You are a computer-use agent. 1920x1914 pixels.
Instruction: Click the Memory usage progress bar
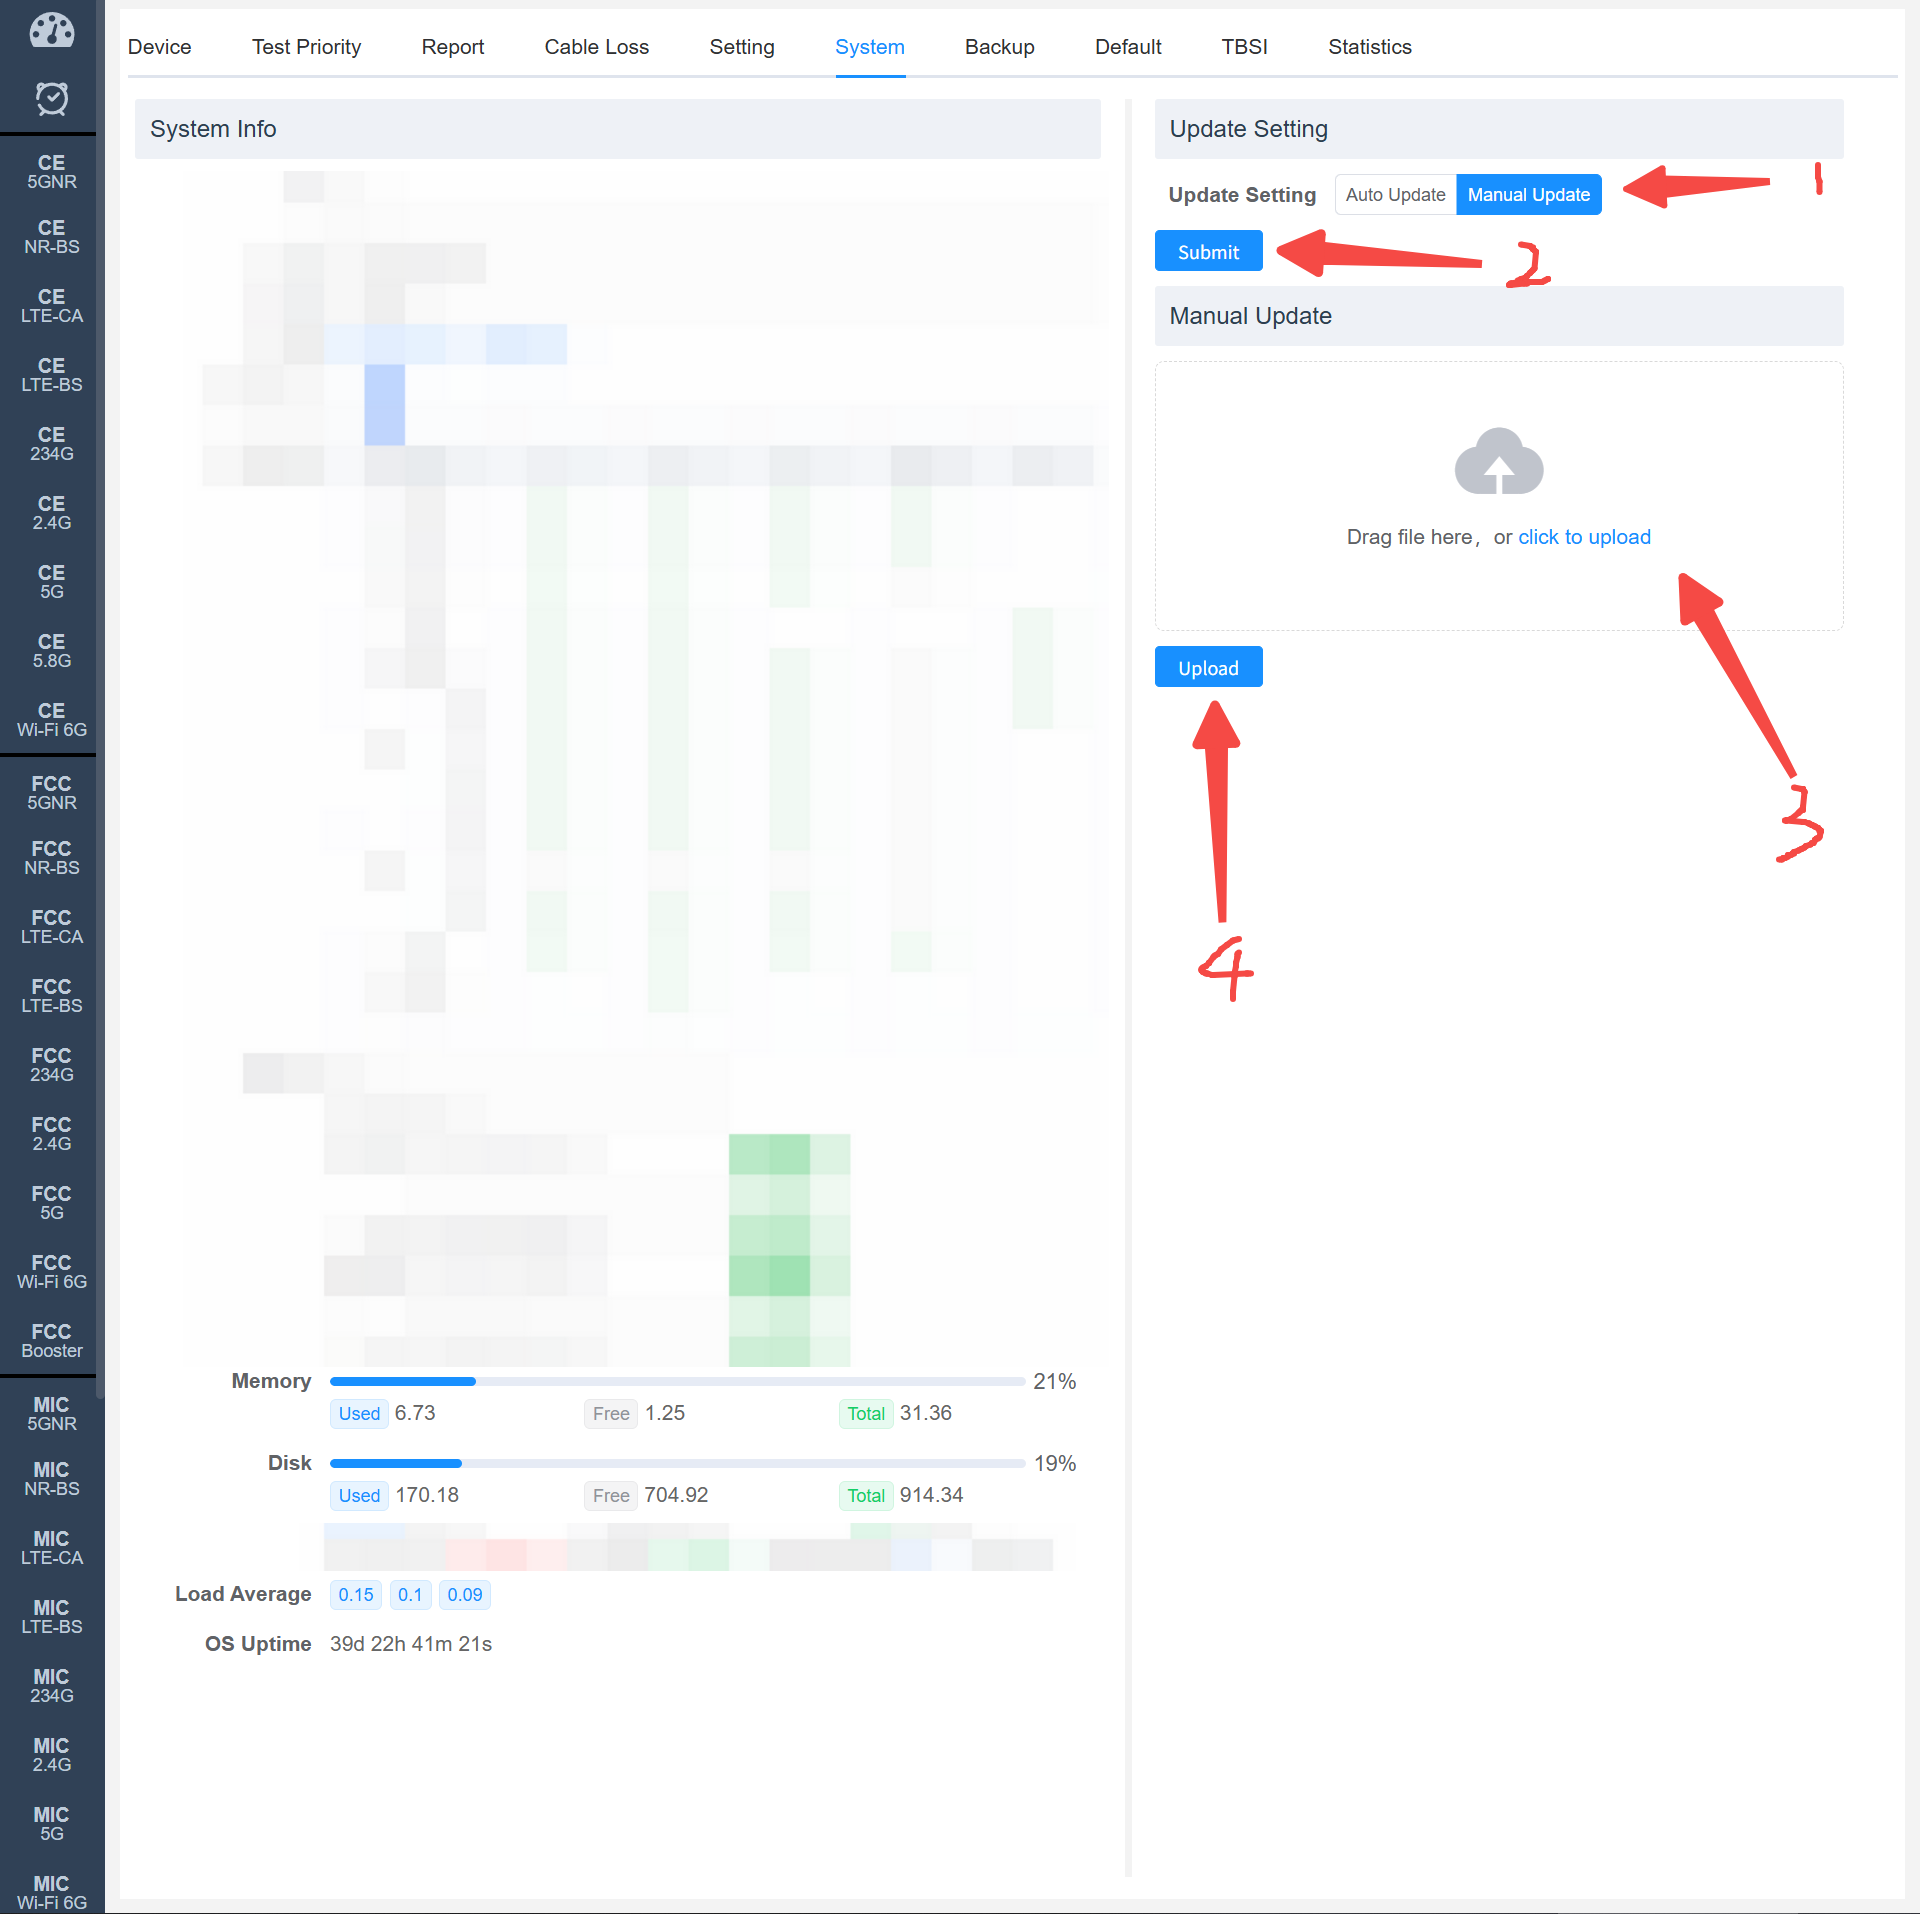coord(676,1381)
